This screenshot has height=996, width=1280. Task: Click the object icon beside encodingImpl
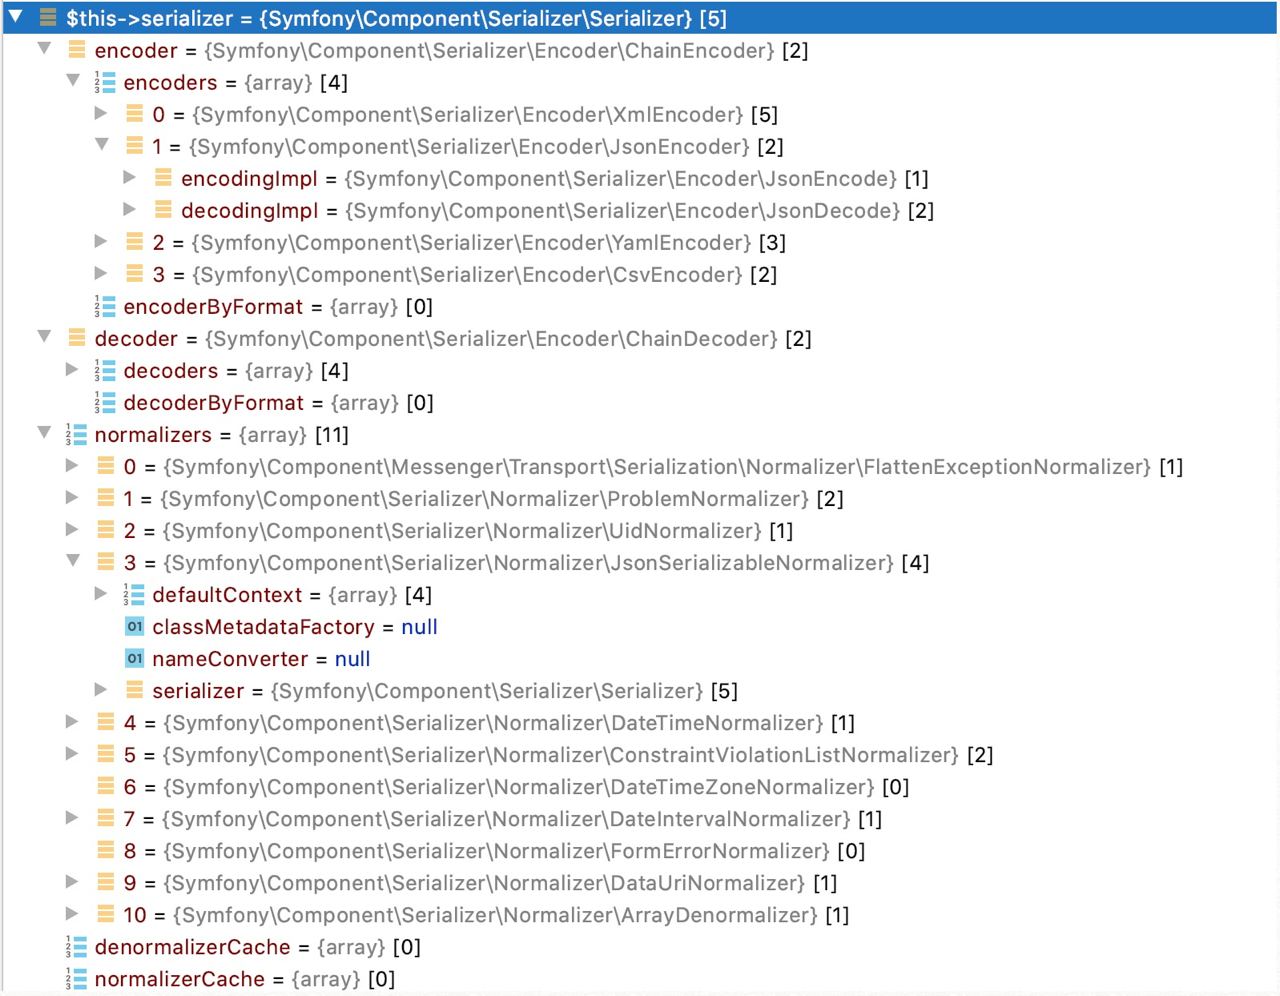coord(164,178)
